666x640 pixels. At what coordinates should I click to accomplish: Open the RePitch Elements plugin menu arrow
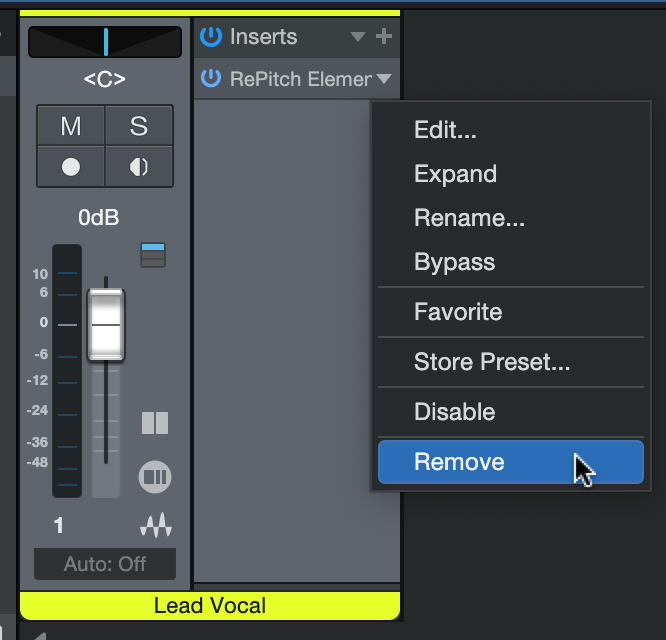click(x=384, y=79)
